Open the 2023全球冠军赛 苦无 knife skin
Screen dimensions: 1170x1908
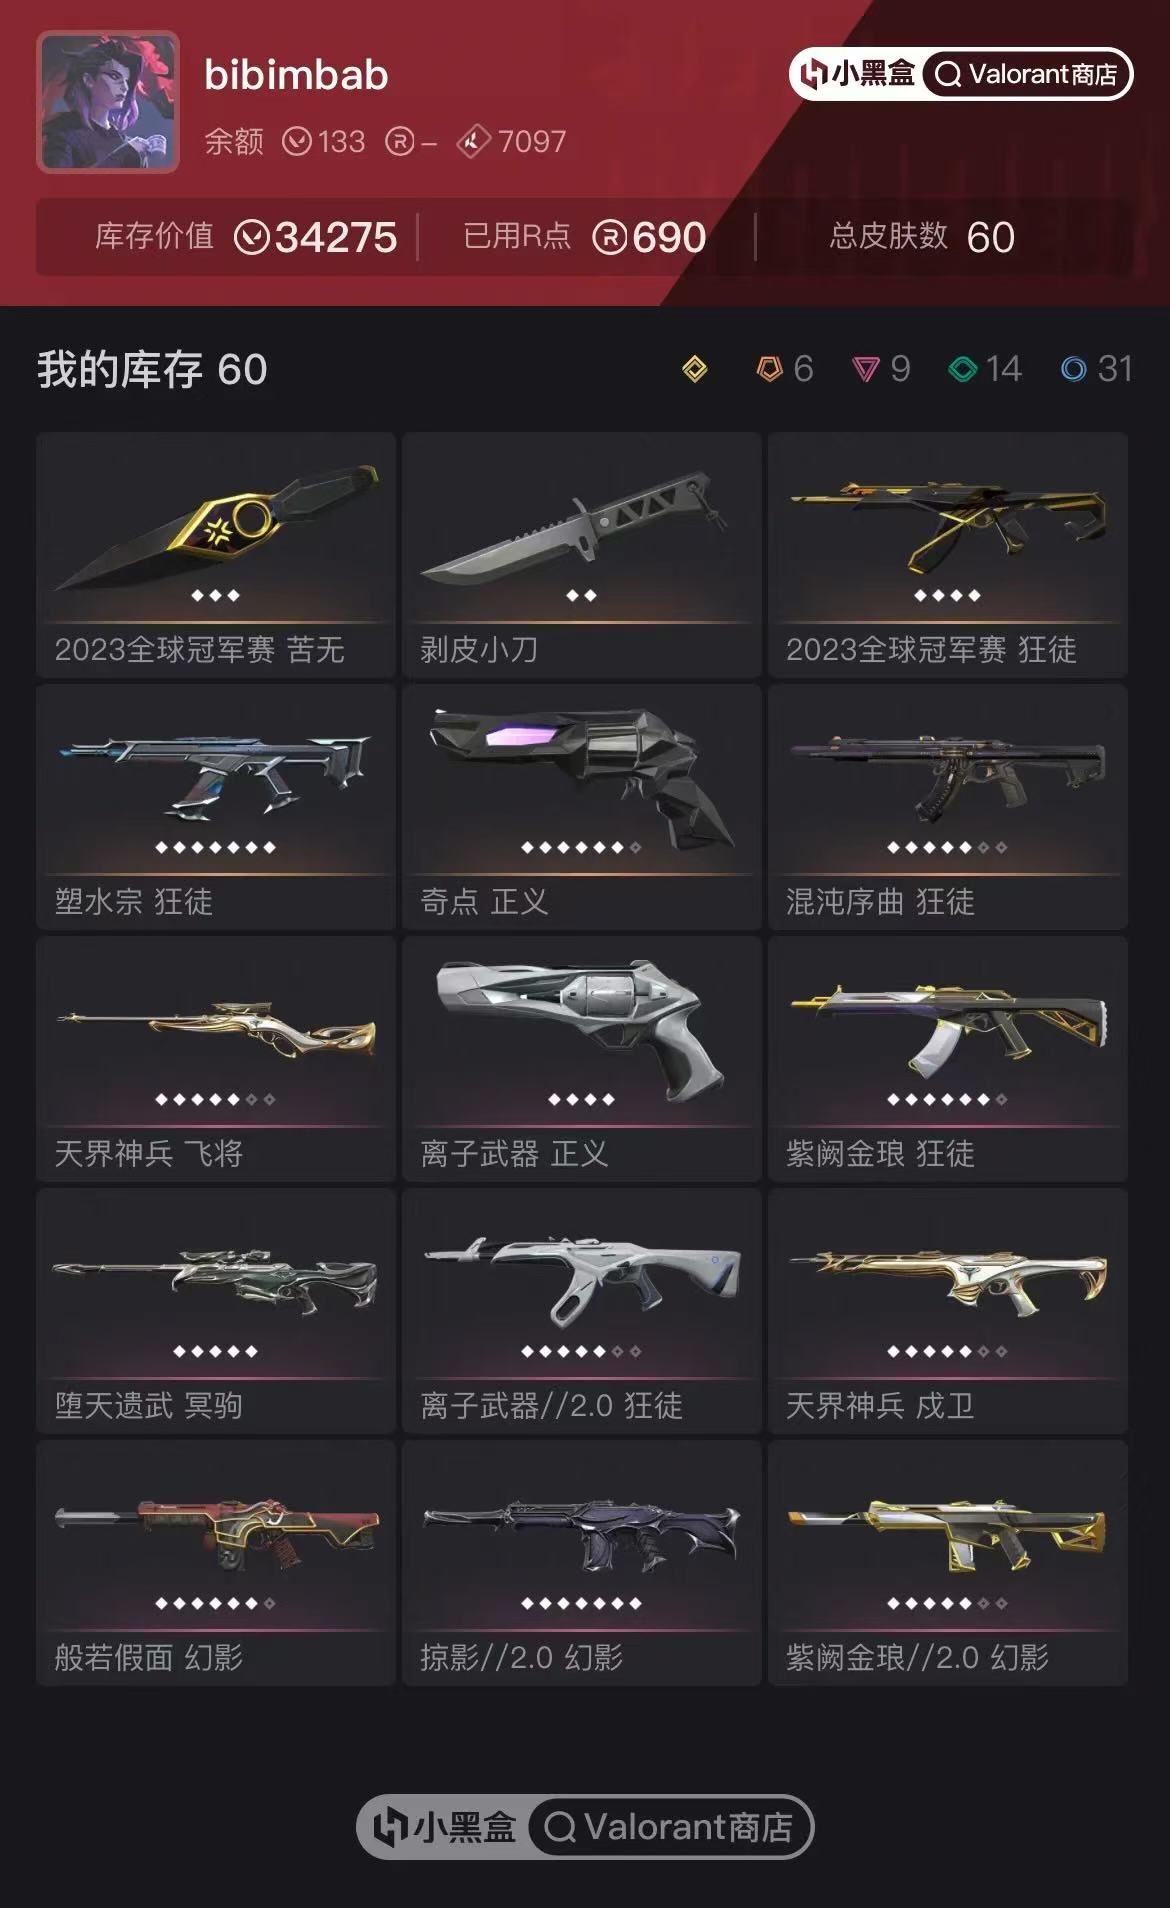pyautogui.click(x=216, y=555)
